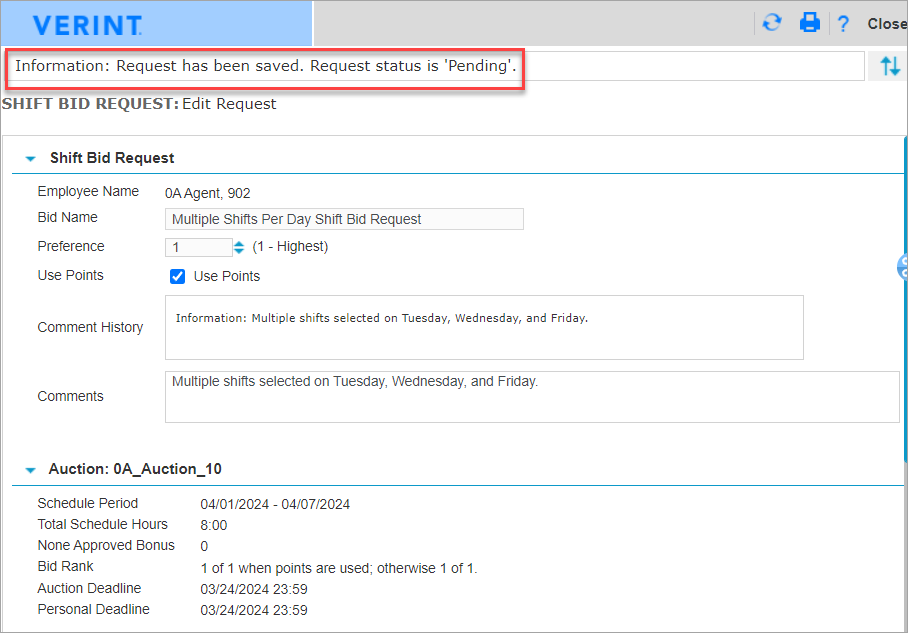Click into the Bid Name text field
The image size is (908, 633).
343,219
